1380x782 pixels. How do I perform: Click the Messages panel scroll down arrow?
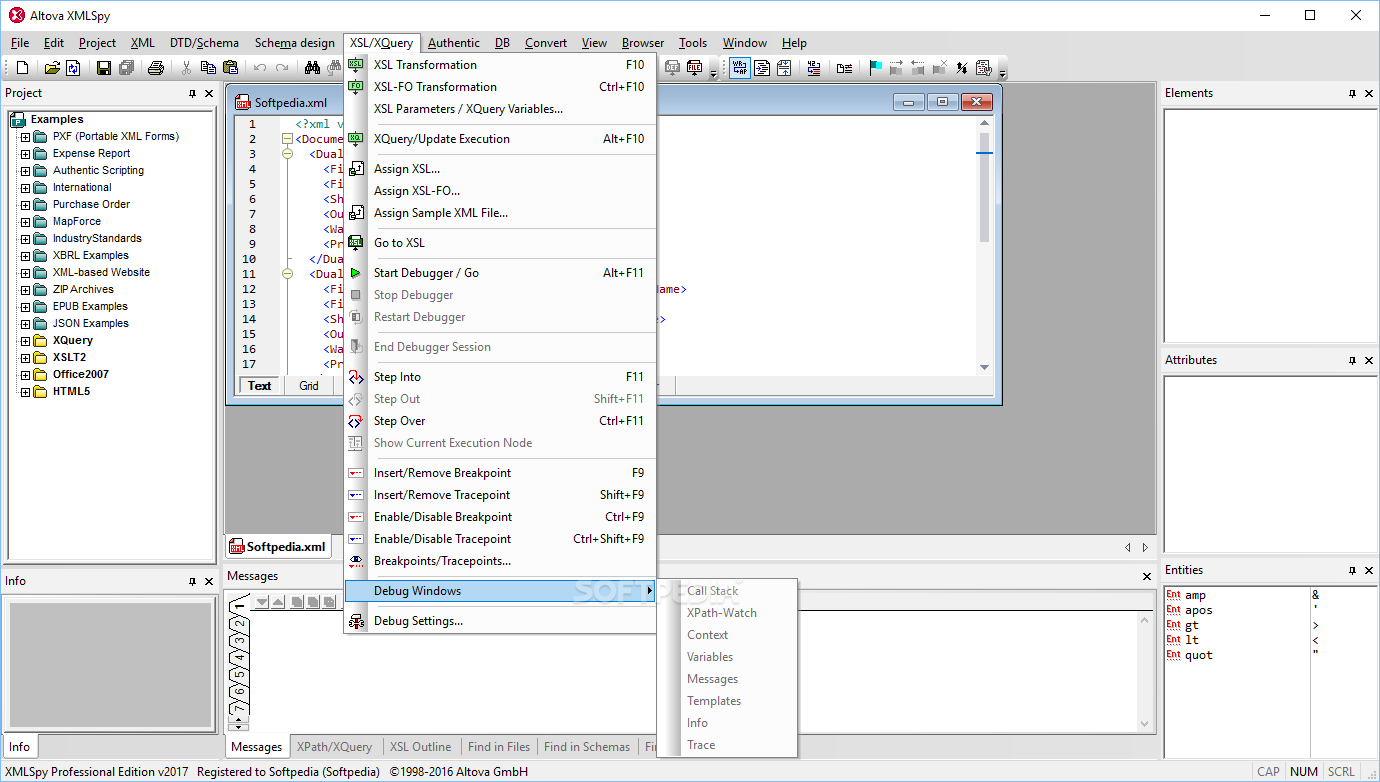tap(1145, 724)
